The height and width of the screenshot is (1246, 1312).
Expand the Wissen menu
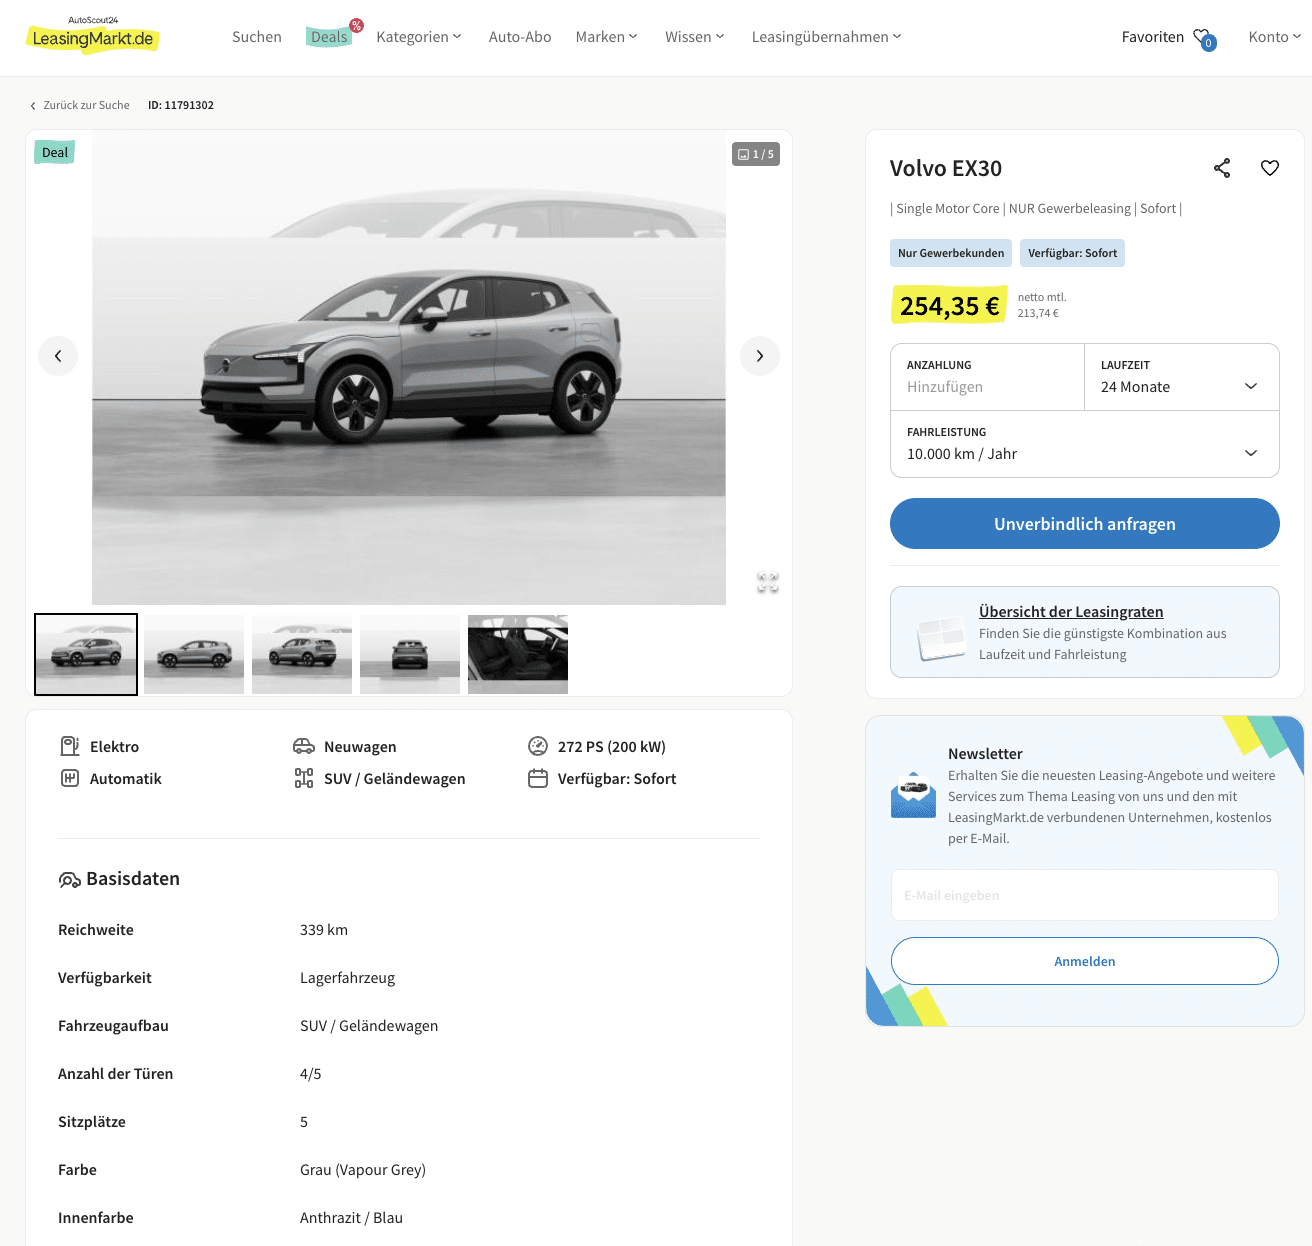(695, 37)
